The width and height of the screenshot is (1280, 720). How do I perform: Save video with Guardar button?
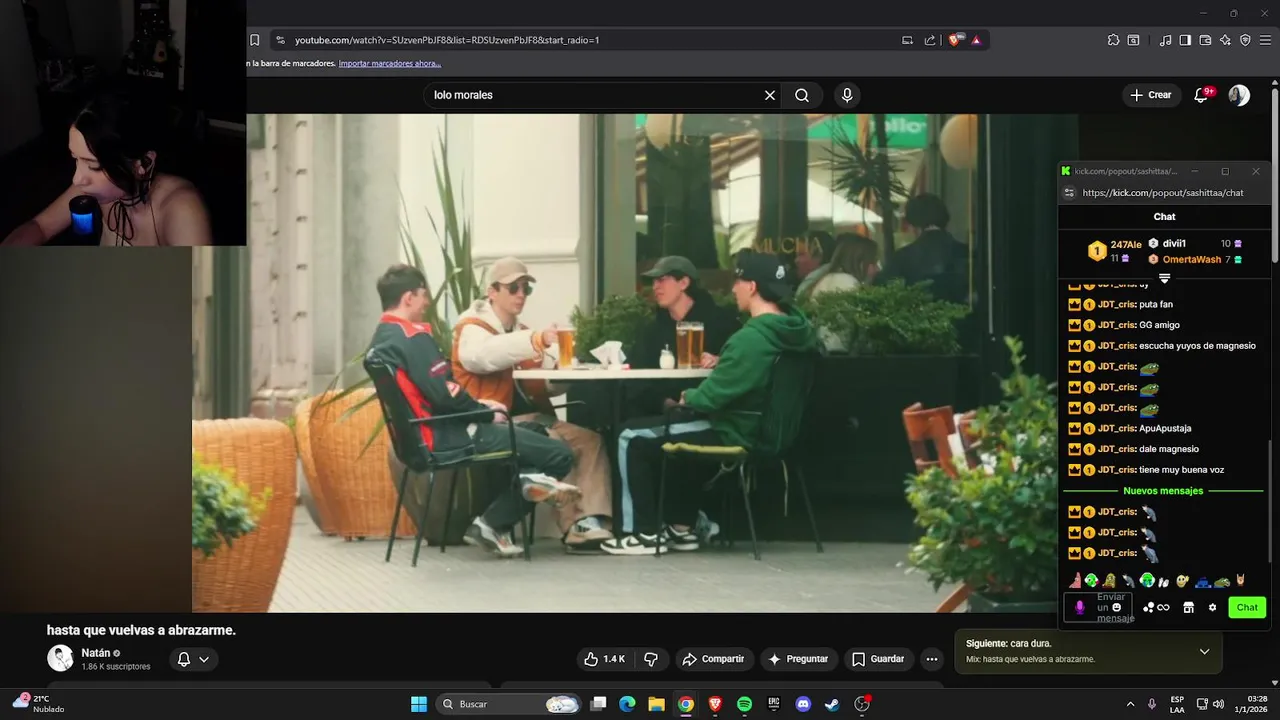pyautogui.click(x=878, y=659)
